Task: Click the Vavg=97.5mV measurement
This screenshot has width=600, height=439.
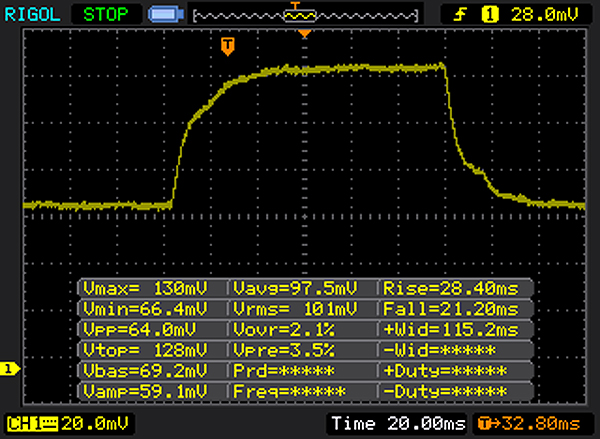Action: tap(295, 289)
